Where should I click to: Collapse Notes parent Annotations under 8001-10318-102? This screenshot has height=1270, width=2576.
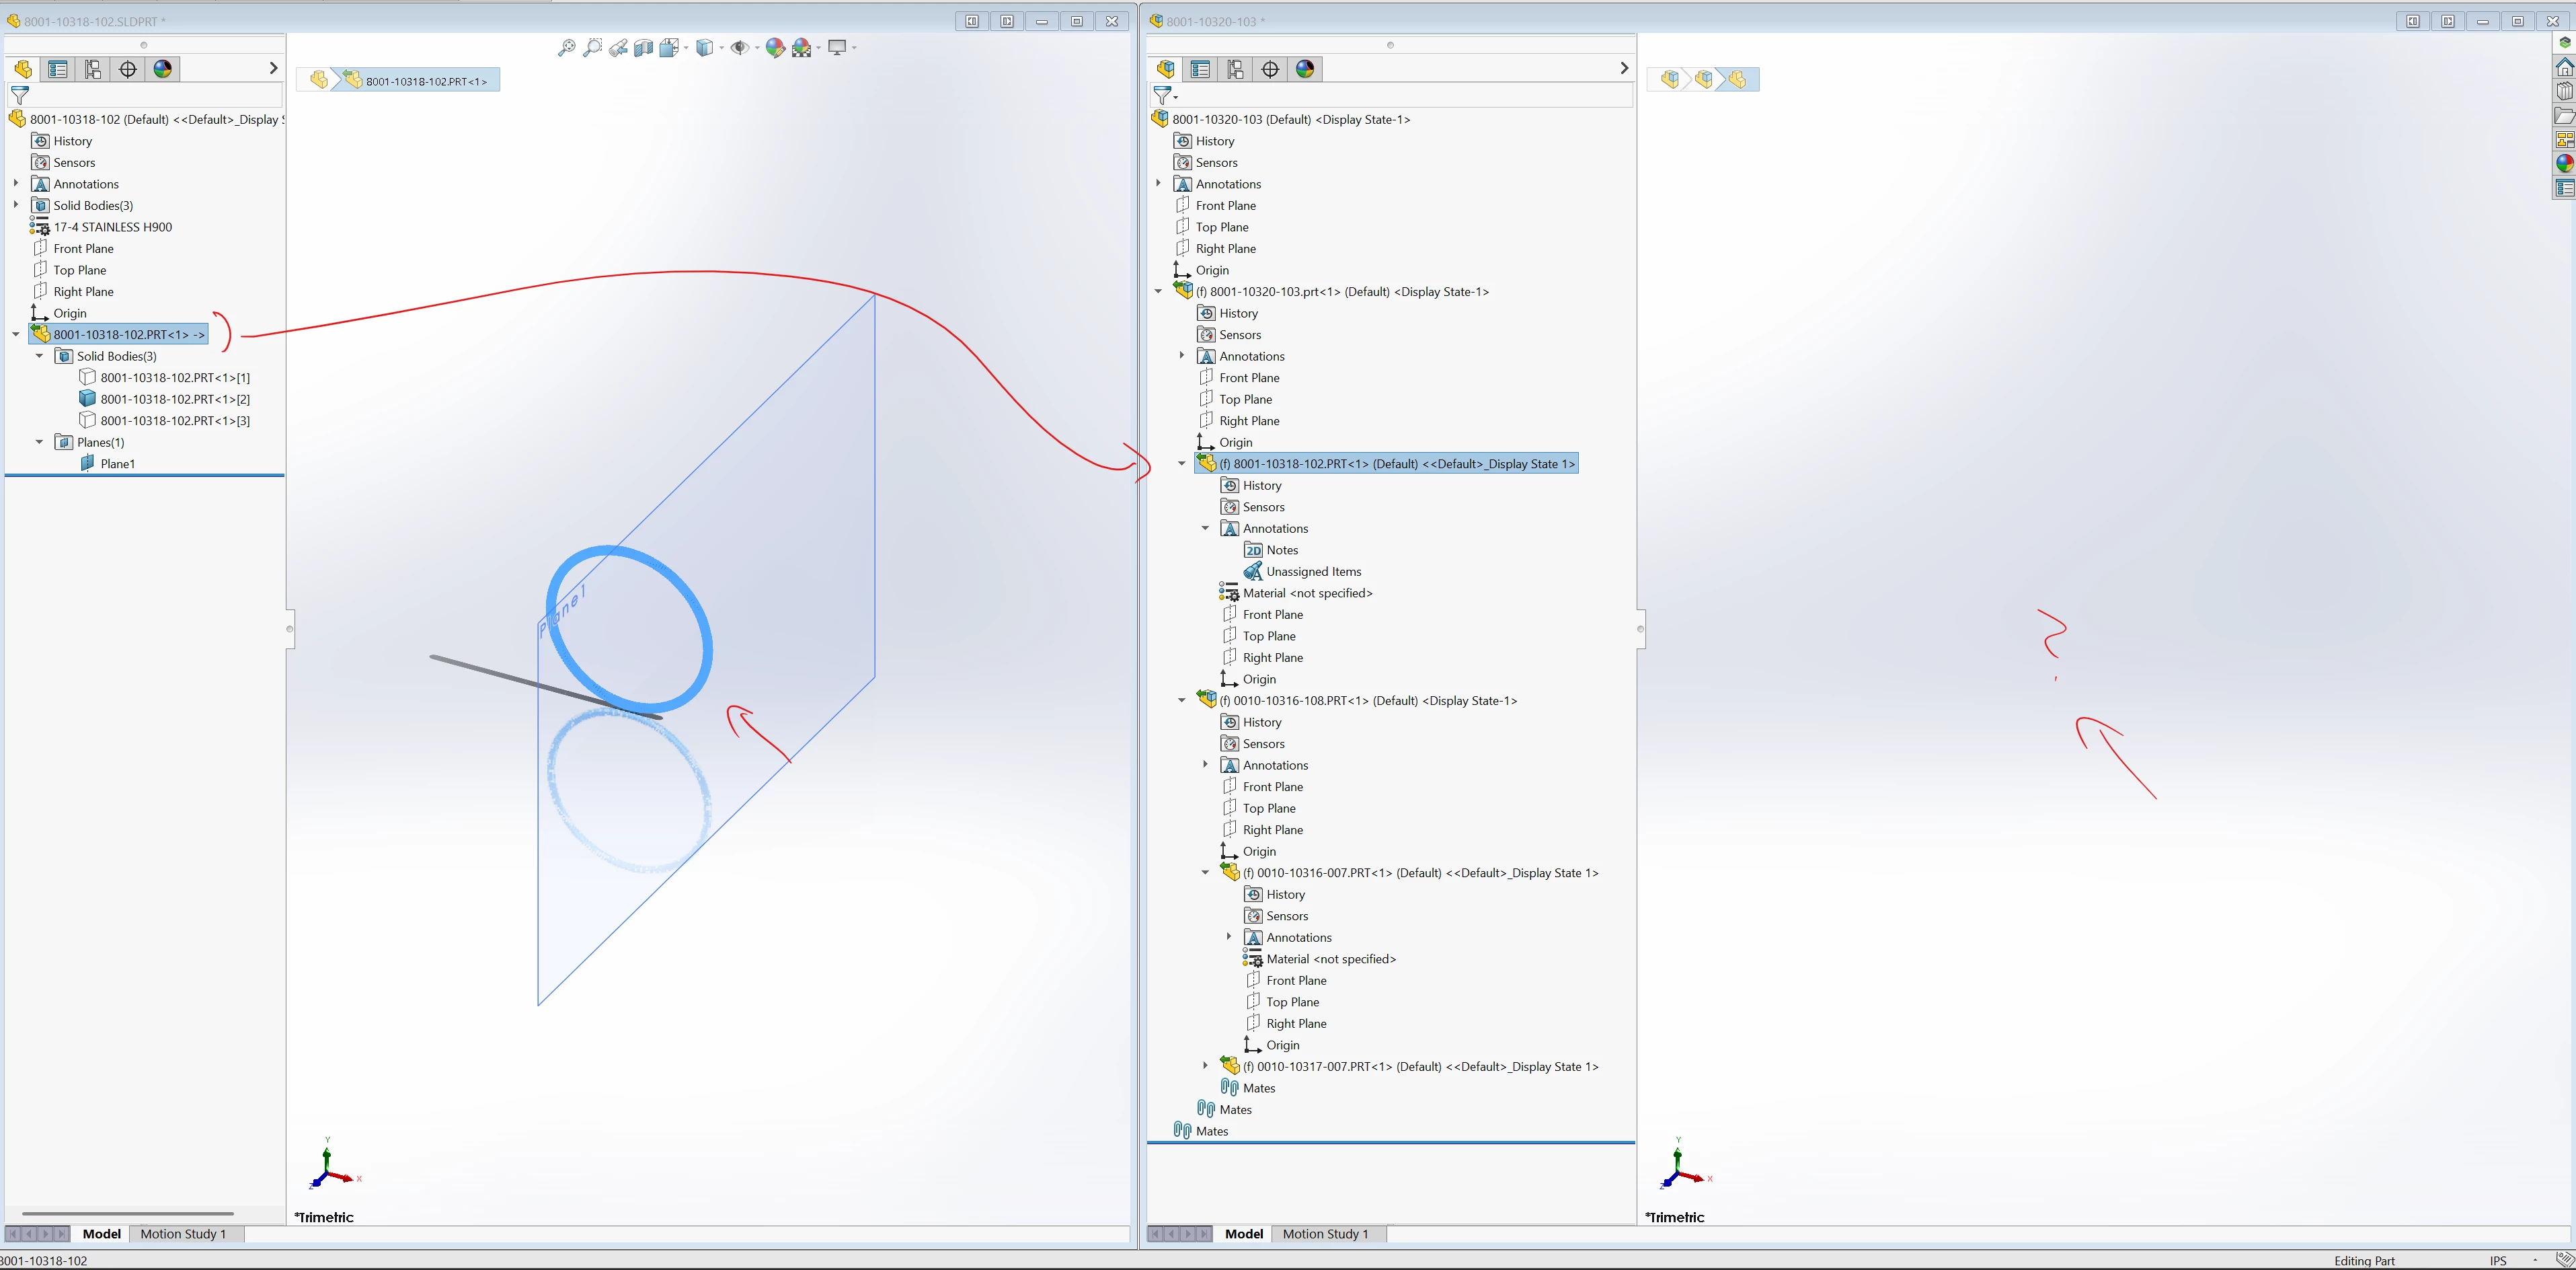point(1205,528)
